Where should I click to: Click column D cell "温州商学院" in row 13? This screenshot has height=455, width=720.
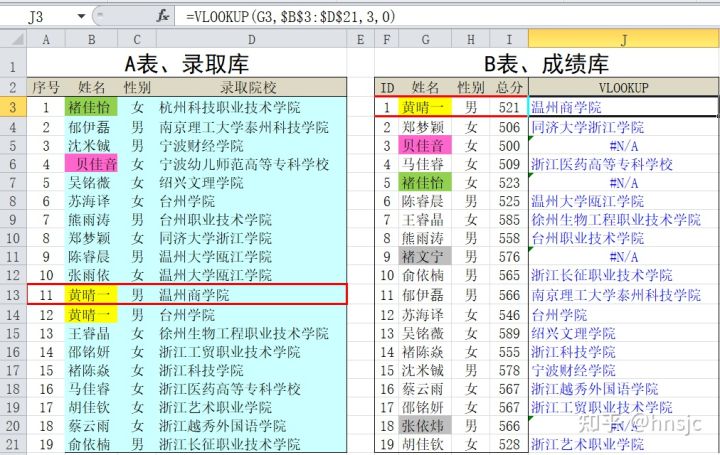252,295
